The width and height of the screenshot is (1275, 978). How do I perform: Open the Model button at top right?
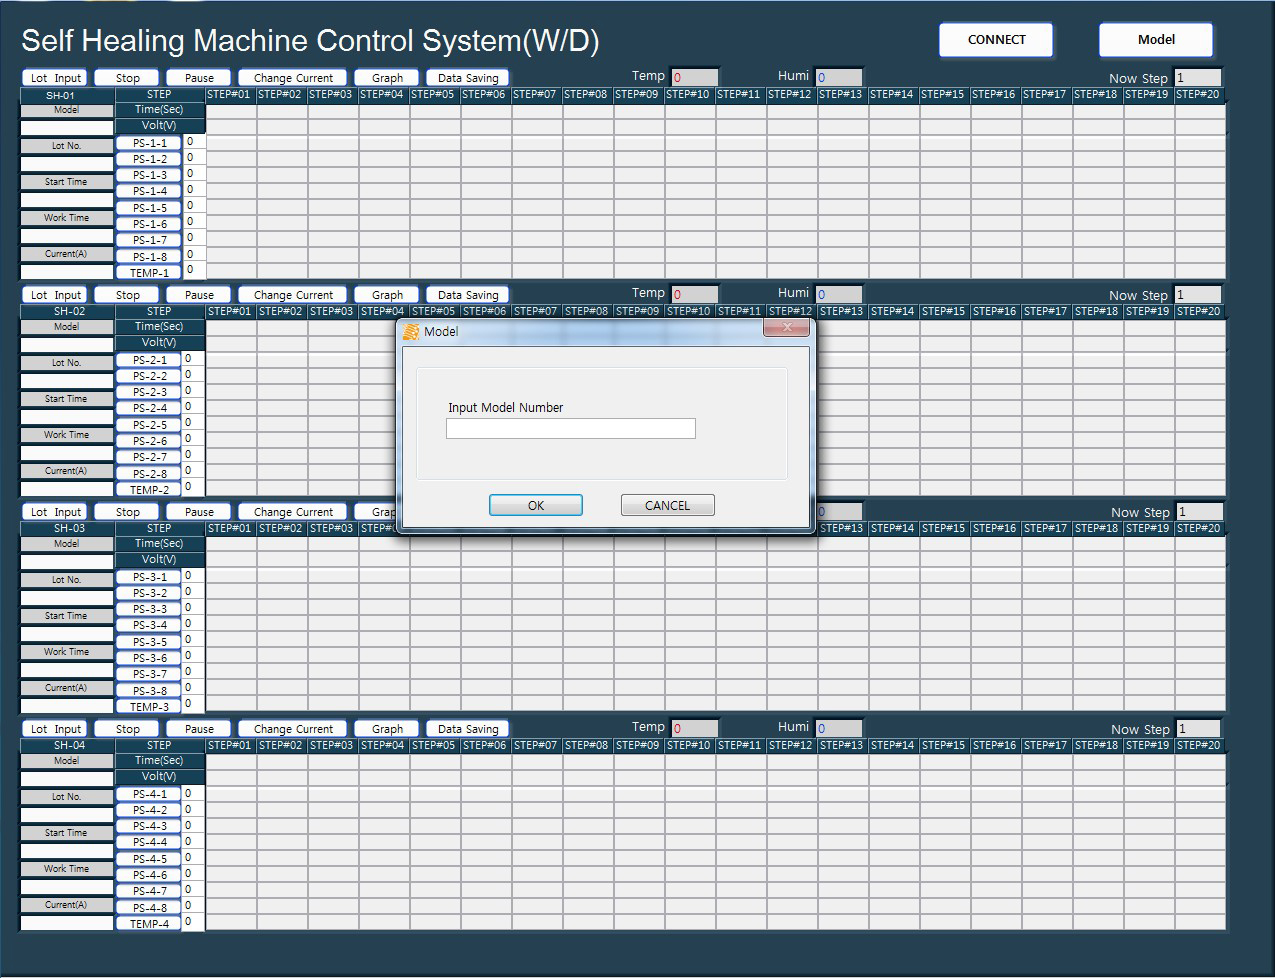click(x=1155, y=40)
